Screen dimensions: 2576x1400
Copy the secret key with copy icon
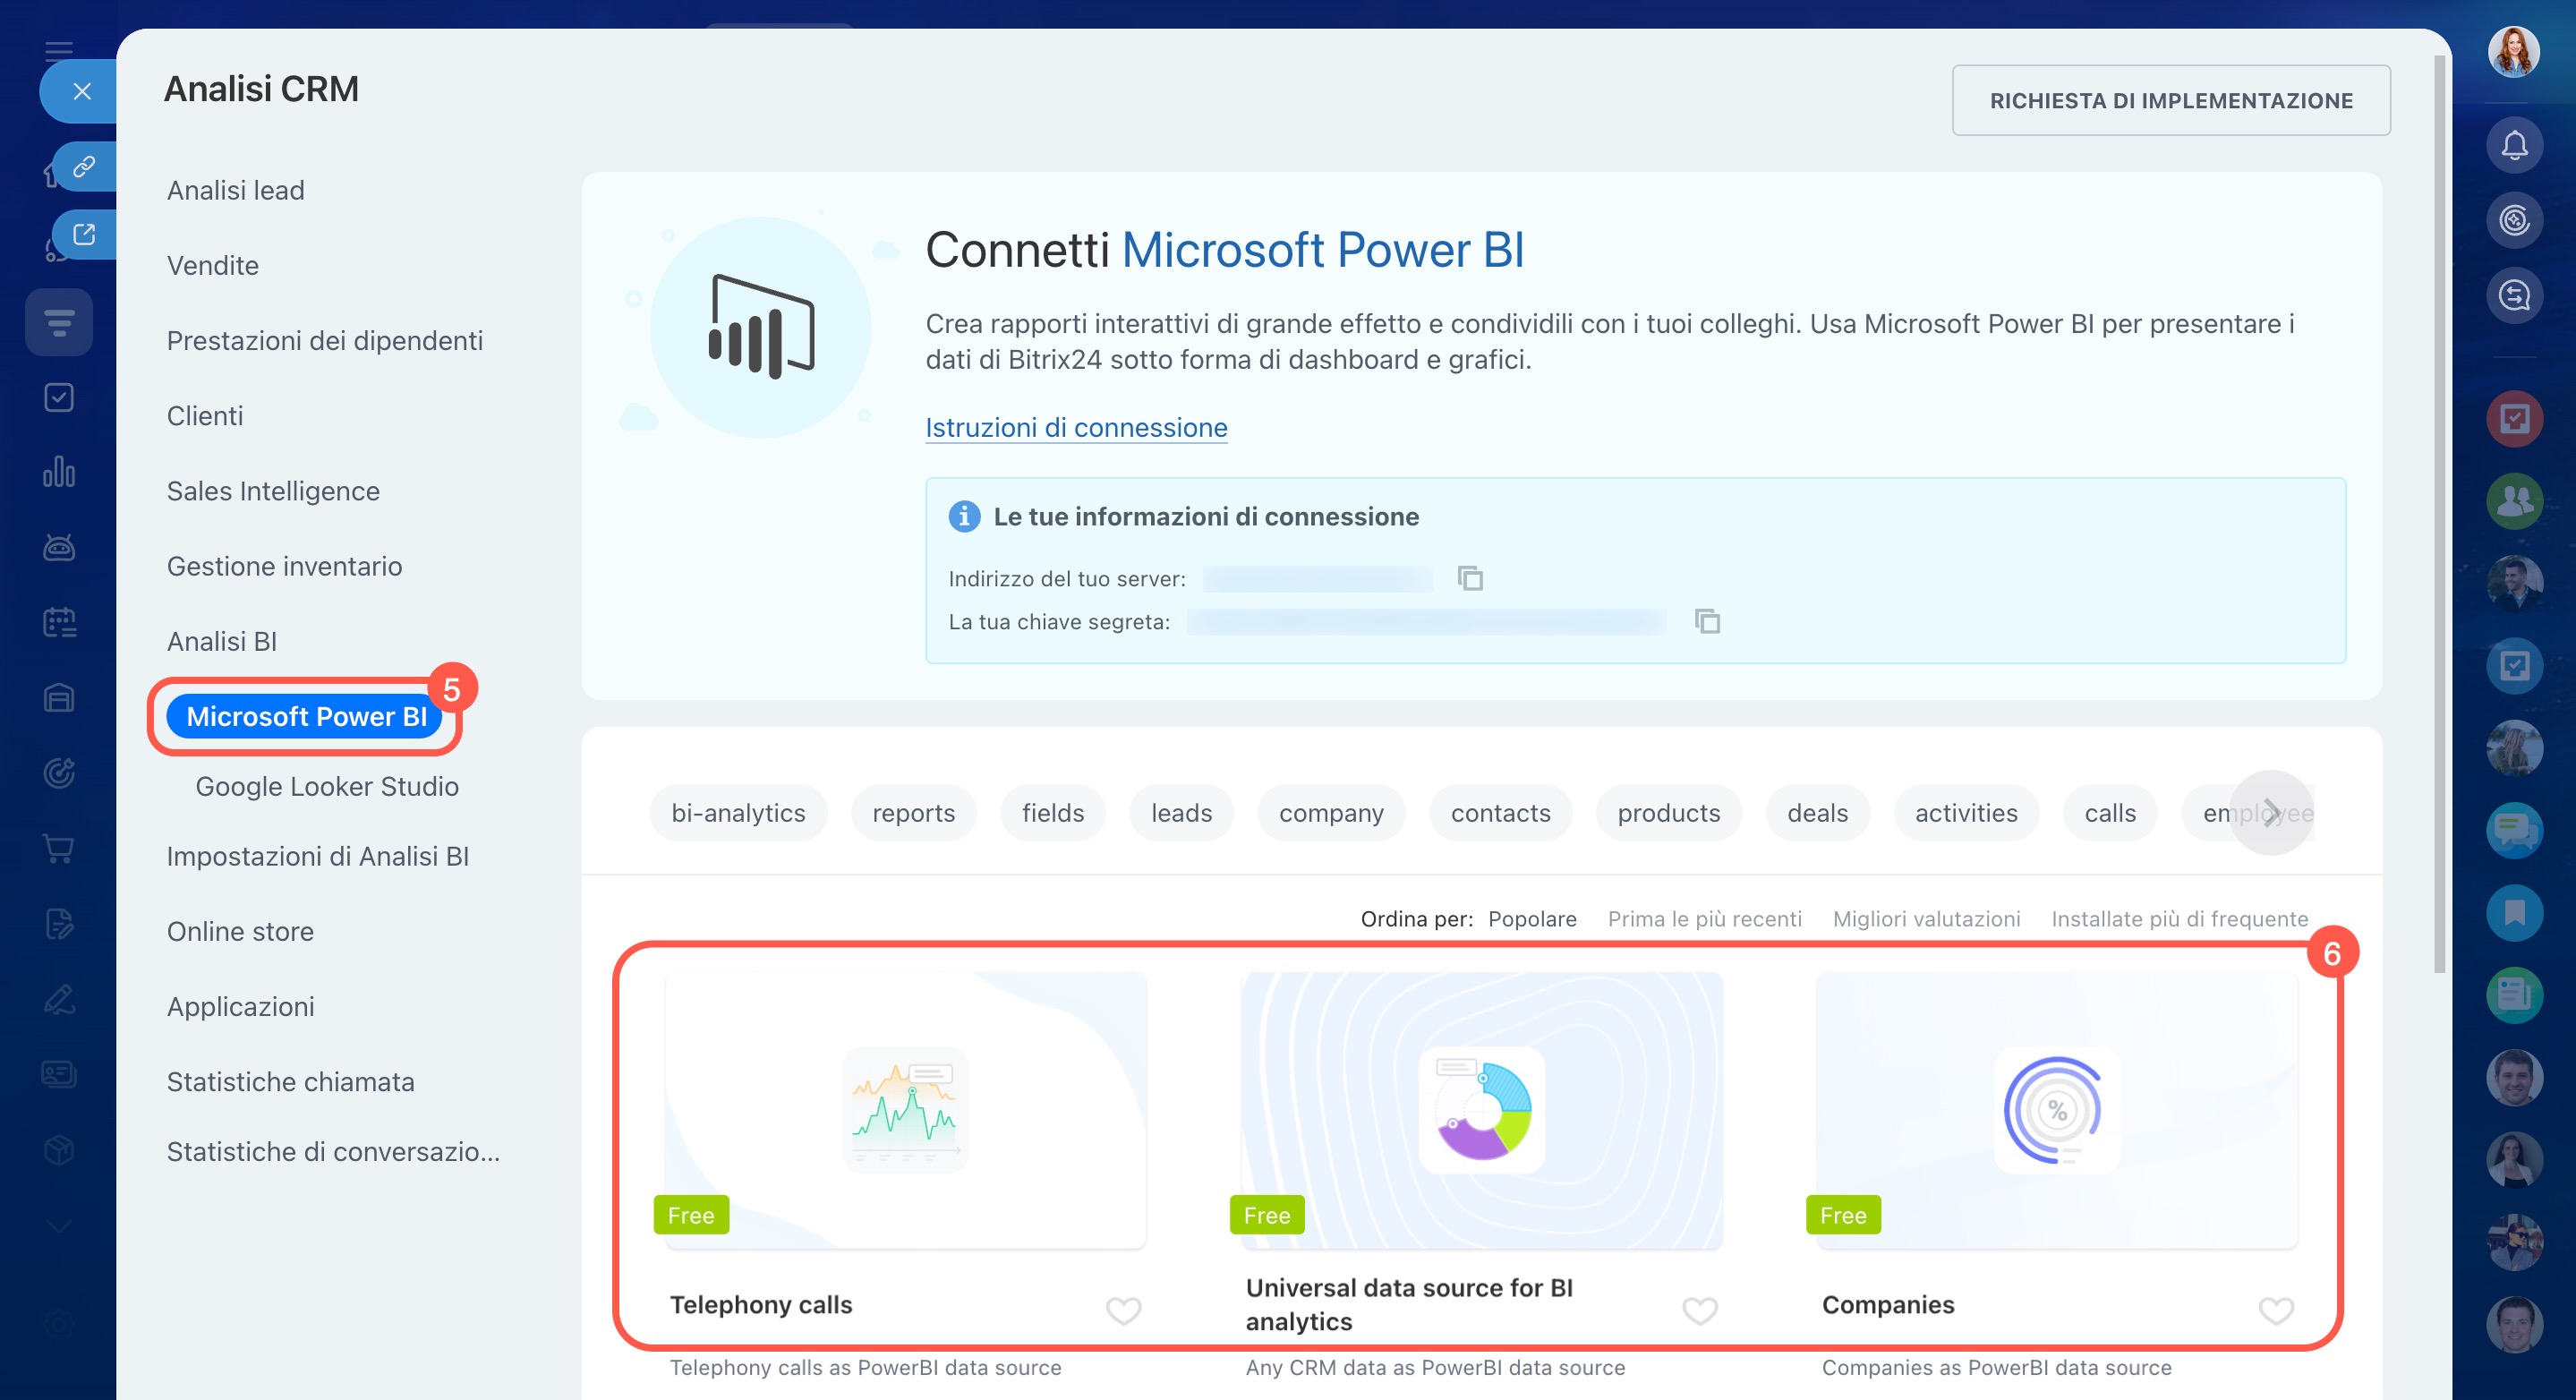click(1706, 621)
